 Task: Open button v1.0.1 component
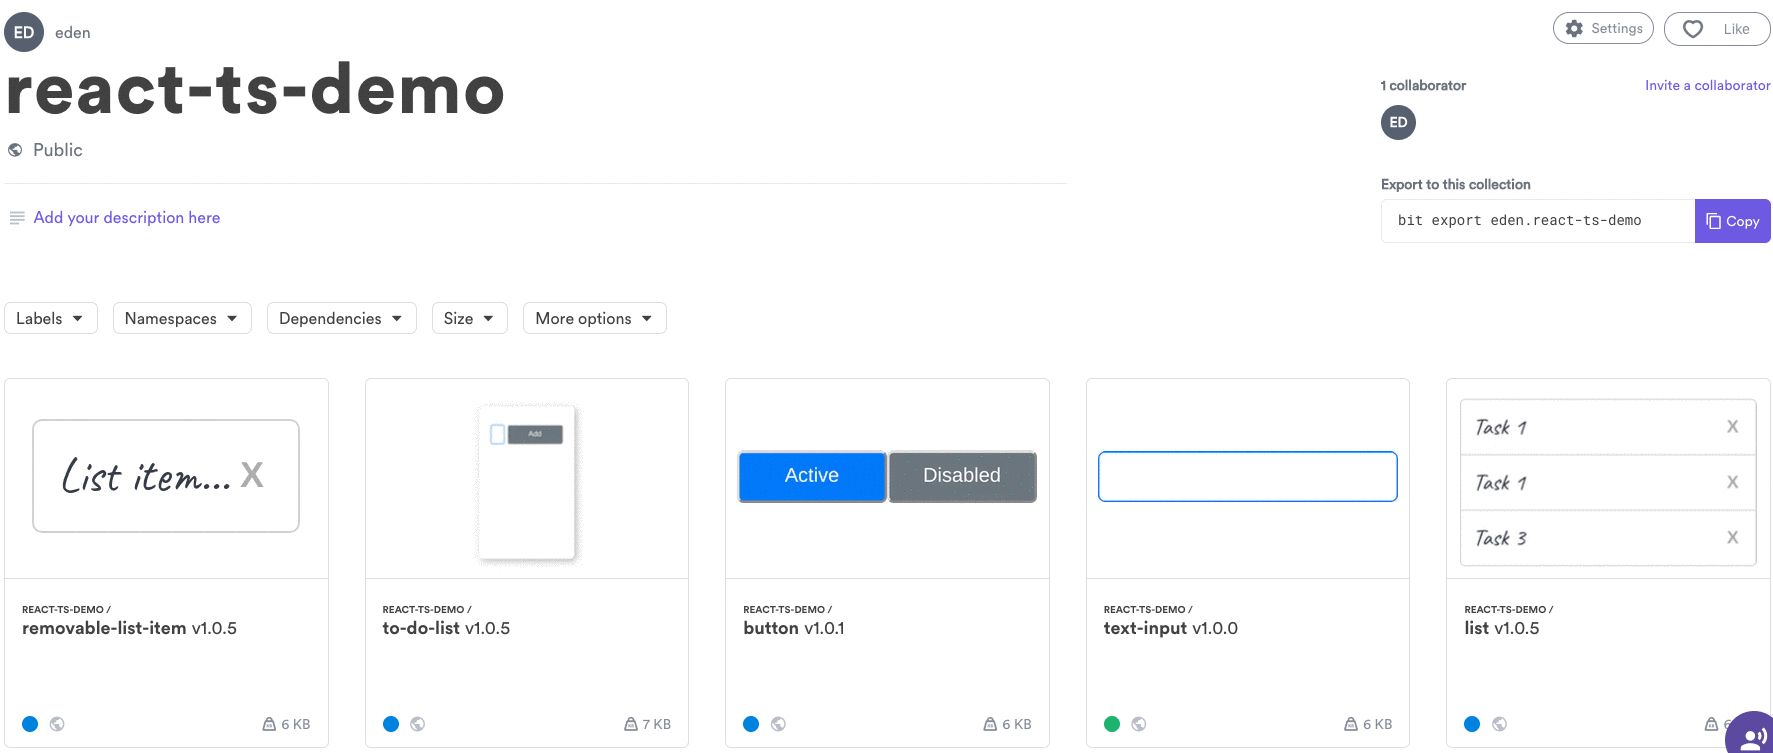(x=794, y=628)
